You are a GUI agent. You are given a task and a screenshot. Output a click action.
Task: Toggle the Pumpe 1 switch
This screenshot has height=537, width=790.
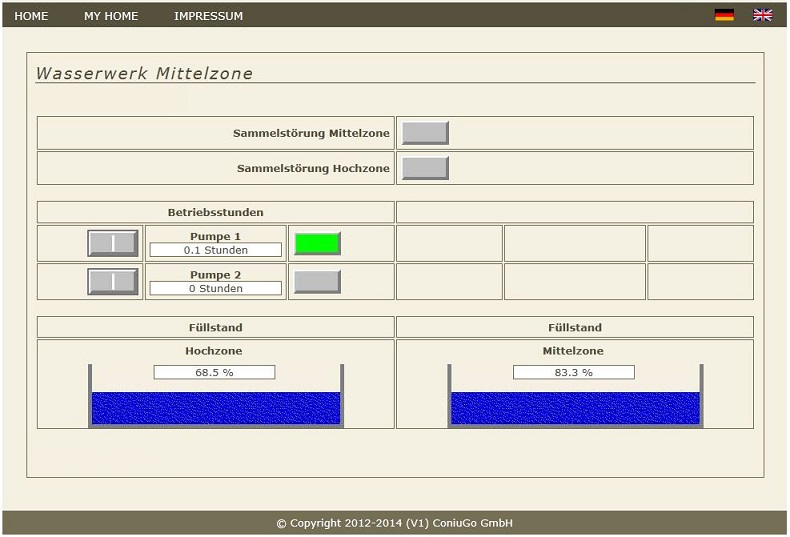(x=113, y=243)
